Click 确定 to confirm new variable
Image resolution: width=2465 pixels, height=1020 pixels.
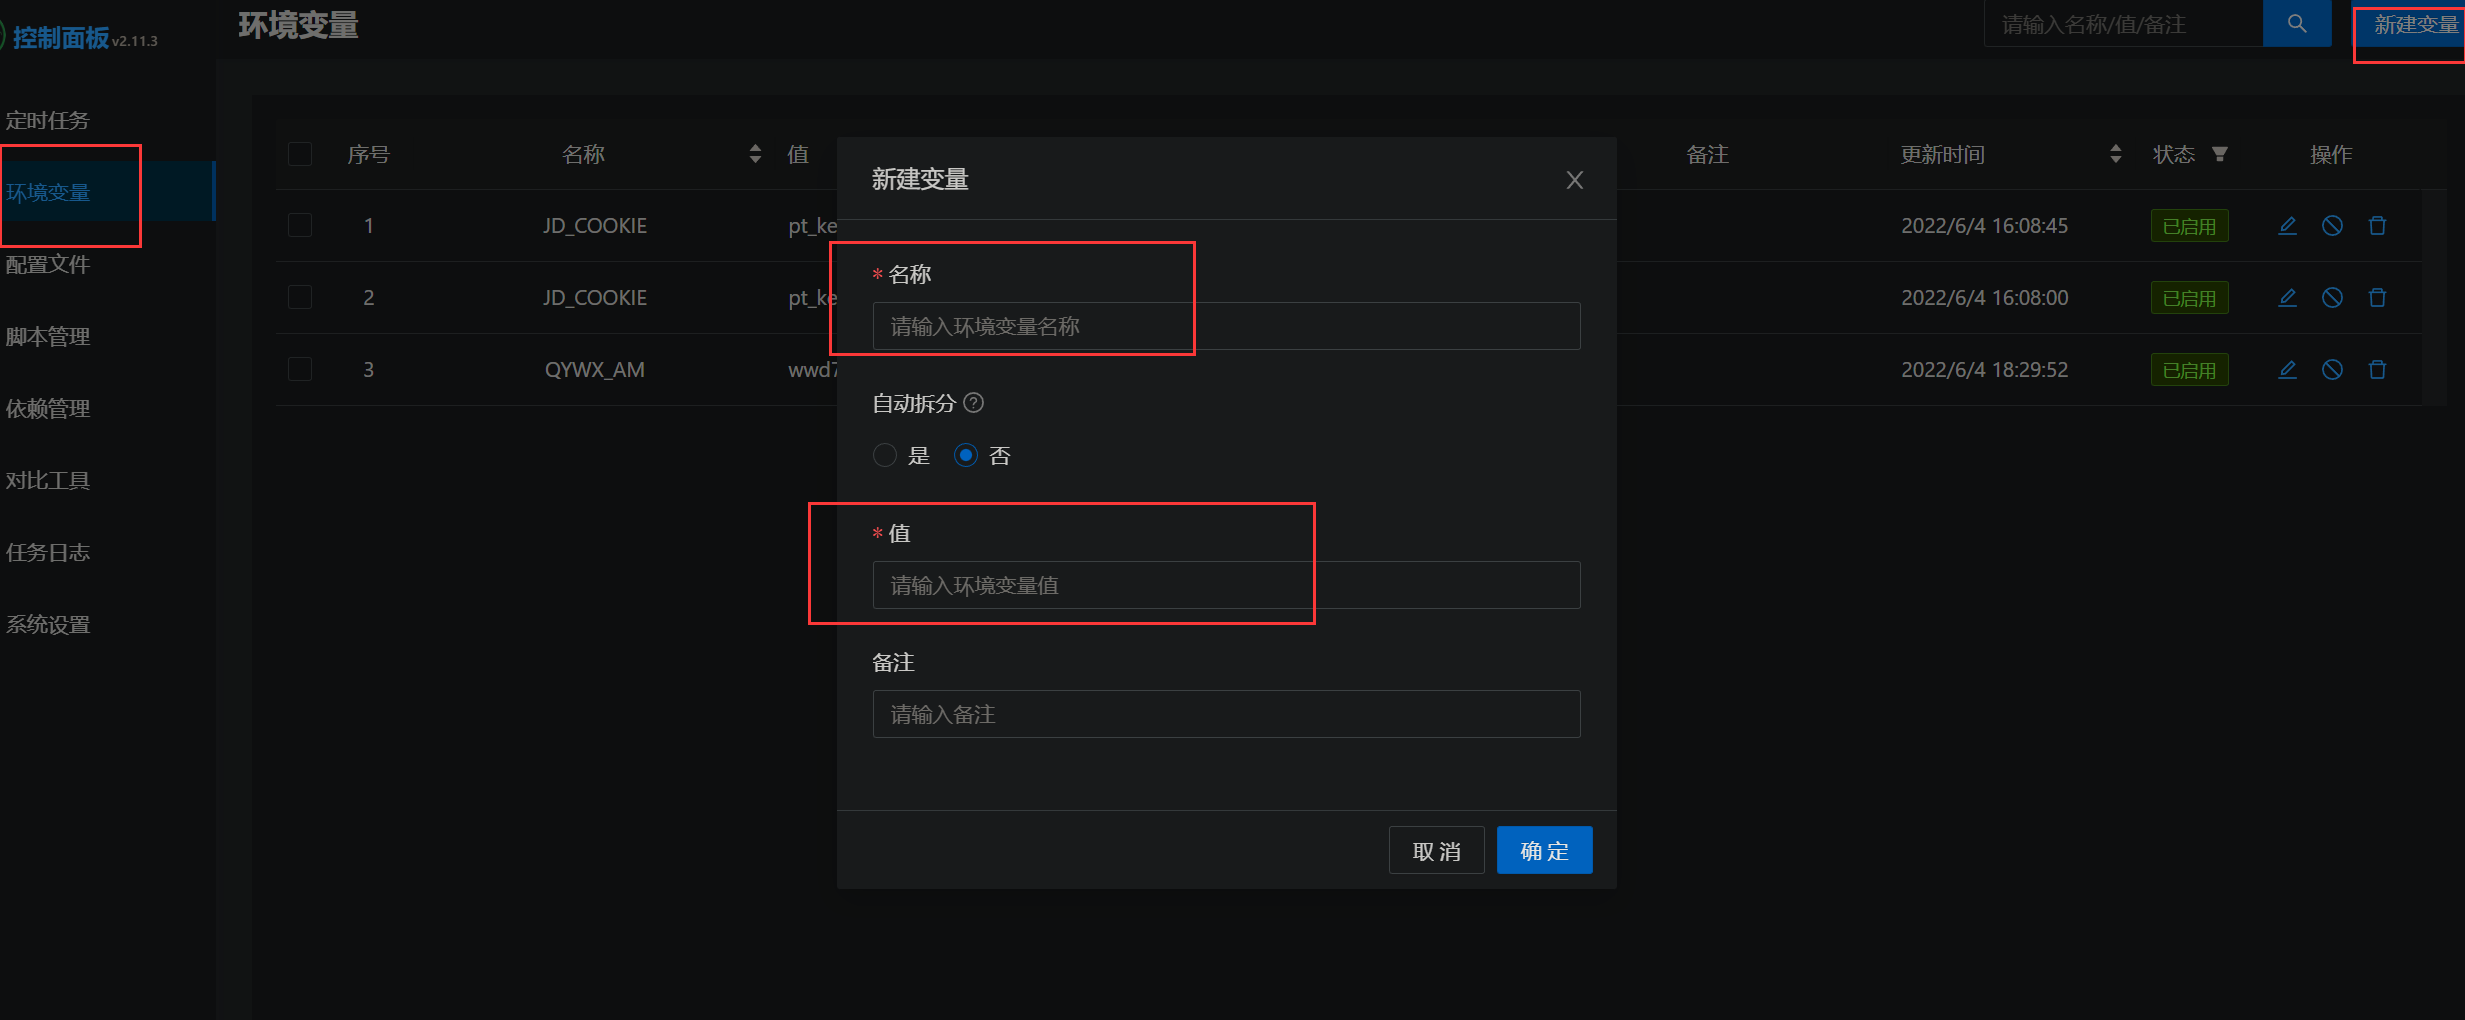coord(1545,850)
